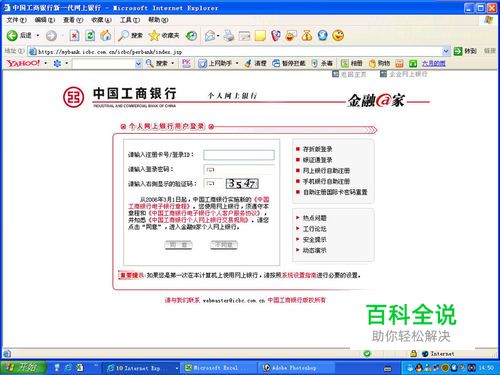Click the pink PK icon on Yahoo toolbar
This screenshot has height=375, width=500.
click(x=186, y=63)
